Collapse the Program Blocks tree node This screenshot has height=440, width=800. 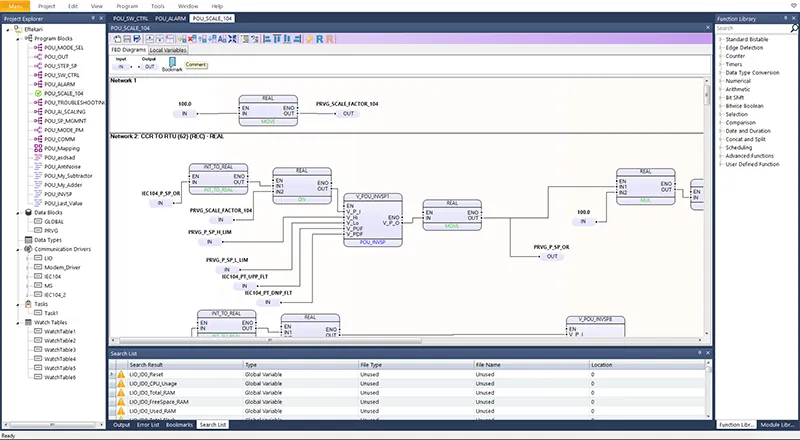point(18,38)
